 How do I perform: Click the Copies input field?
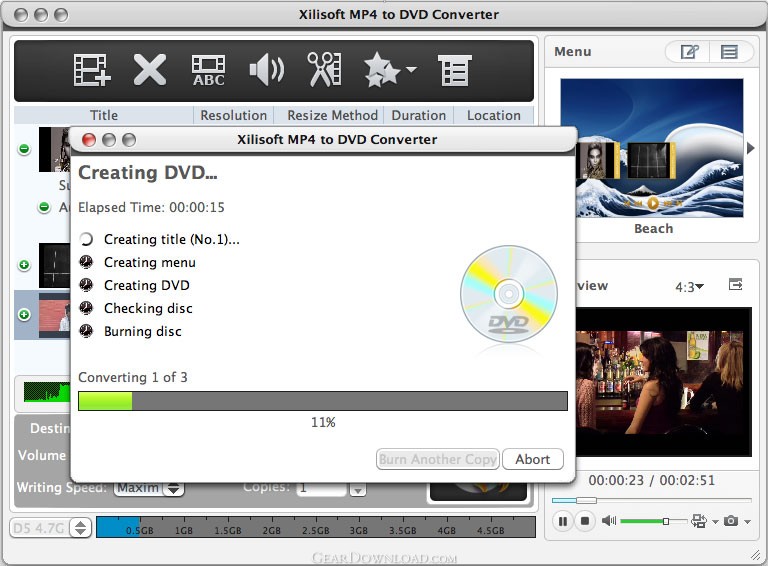322,488
